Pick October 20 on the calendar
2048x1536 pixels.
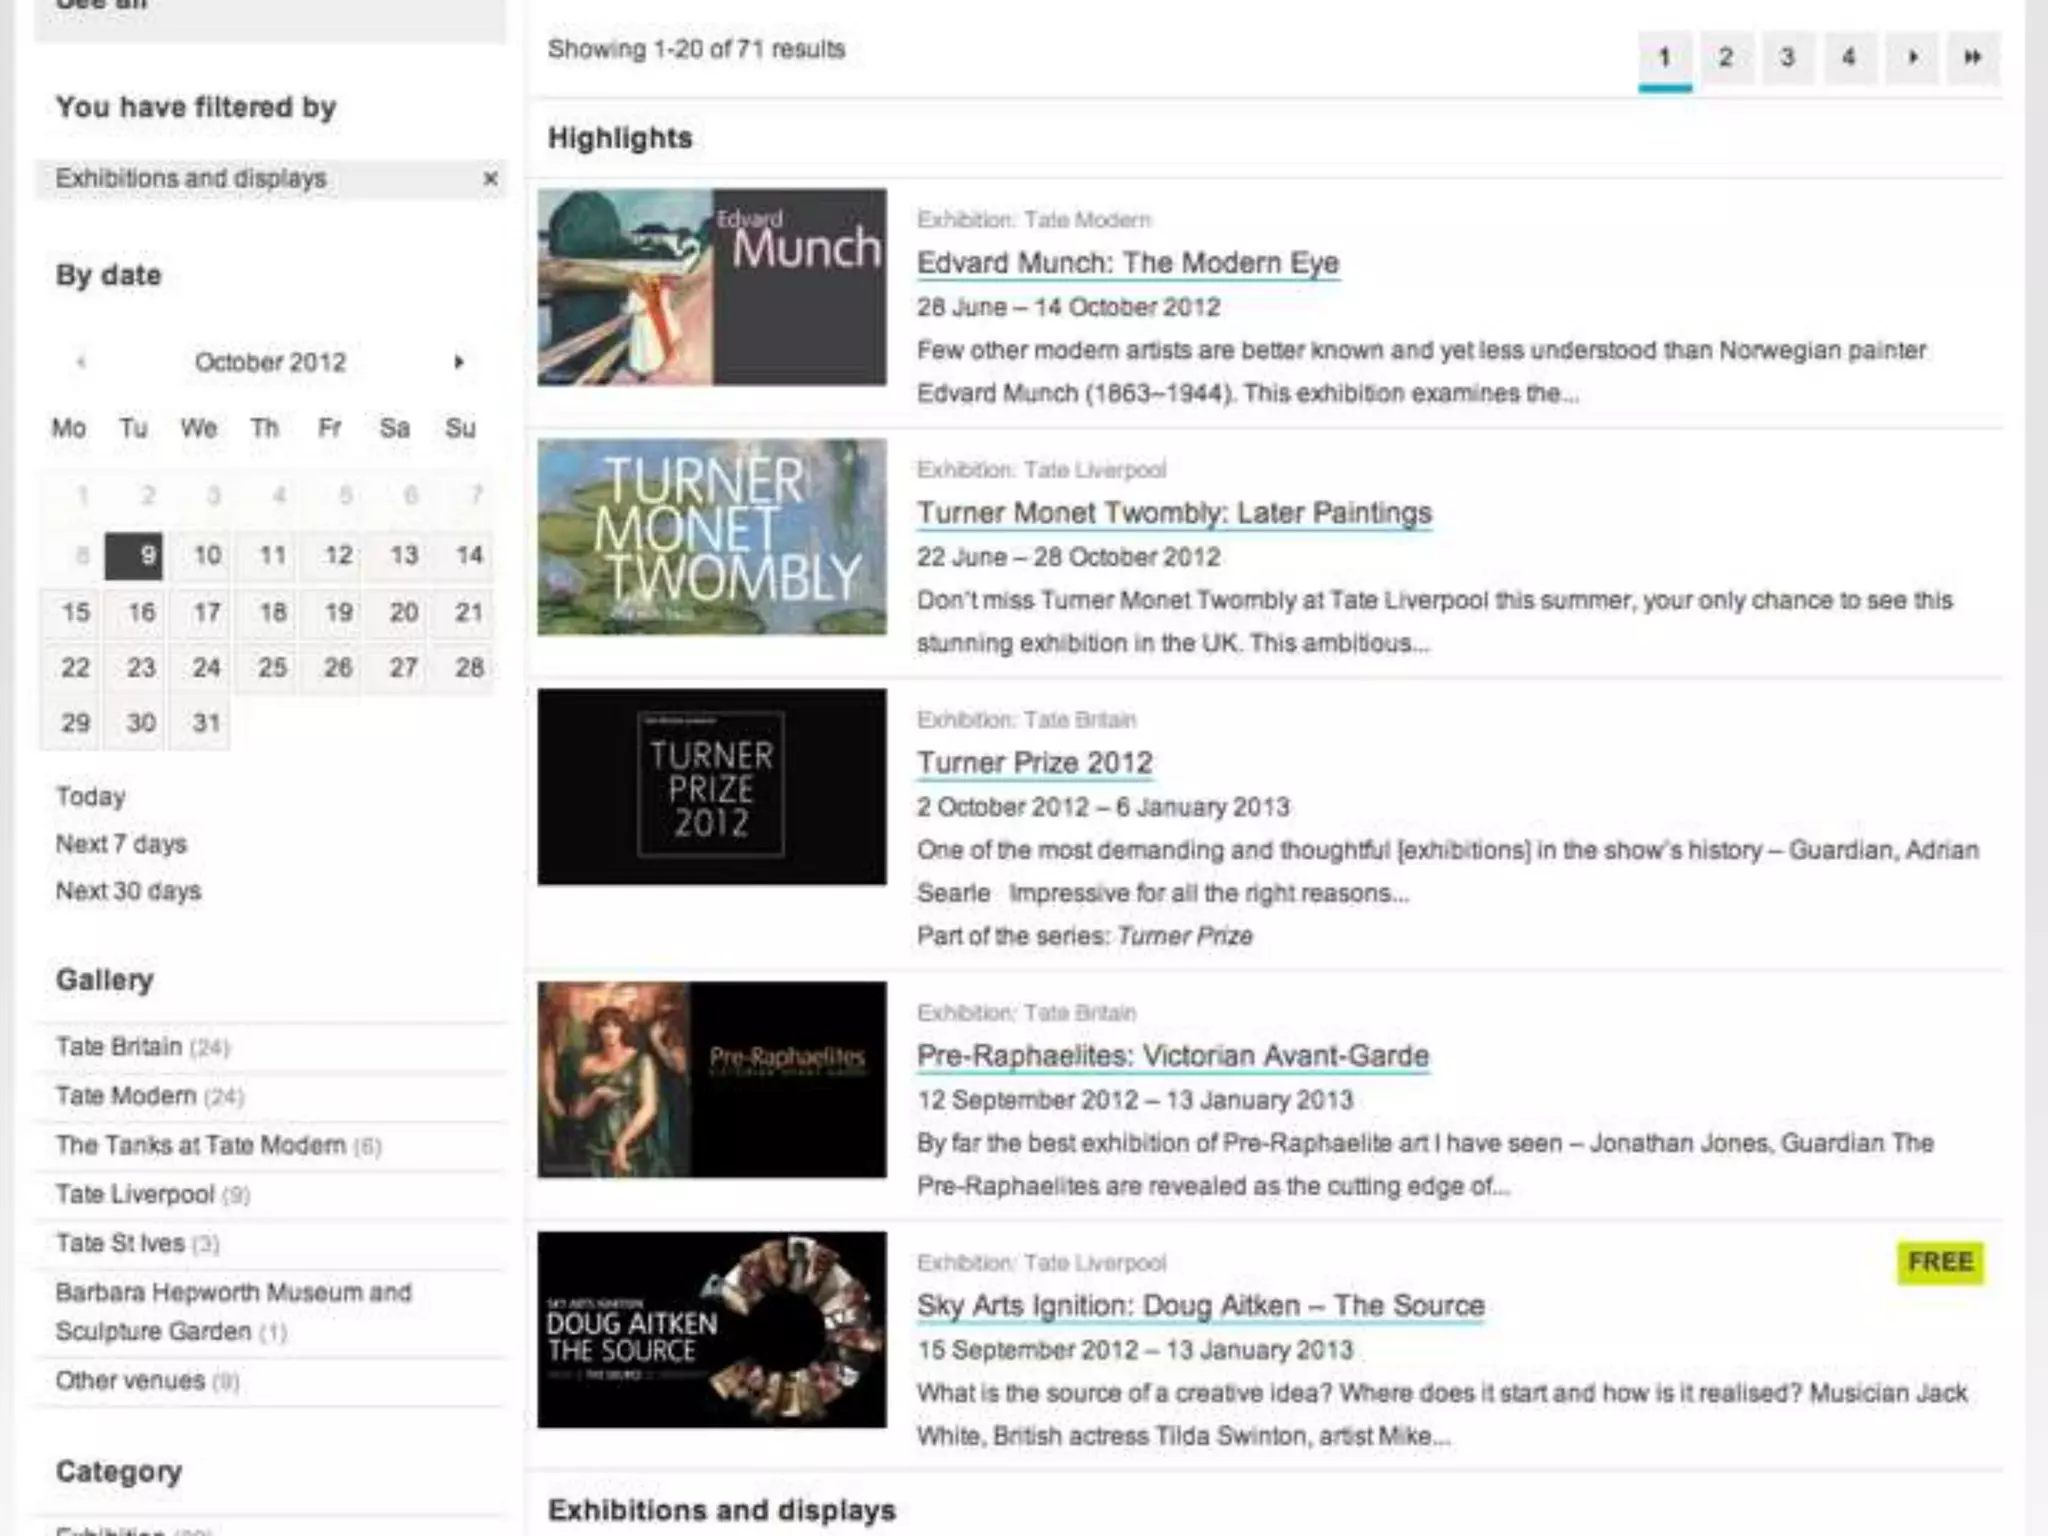point(403,612)
